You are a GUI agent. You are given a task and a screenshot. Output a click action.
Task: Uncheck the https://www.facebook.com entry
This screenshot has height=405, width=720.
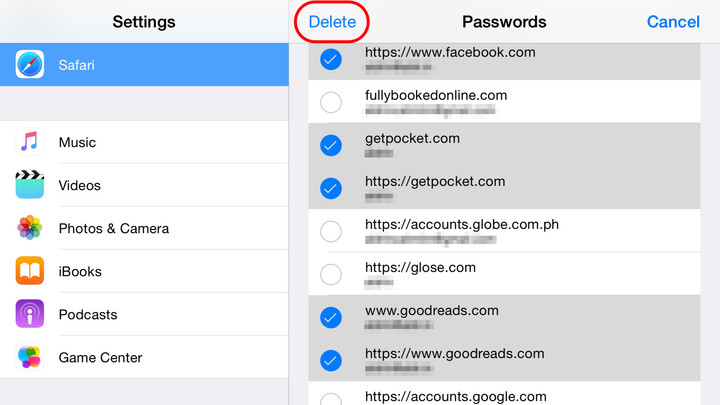coord(331,59)
